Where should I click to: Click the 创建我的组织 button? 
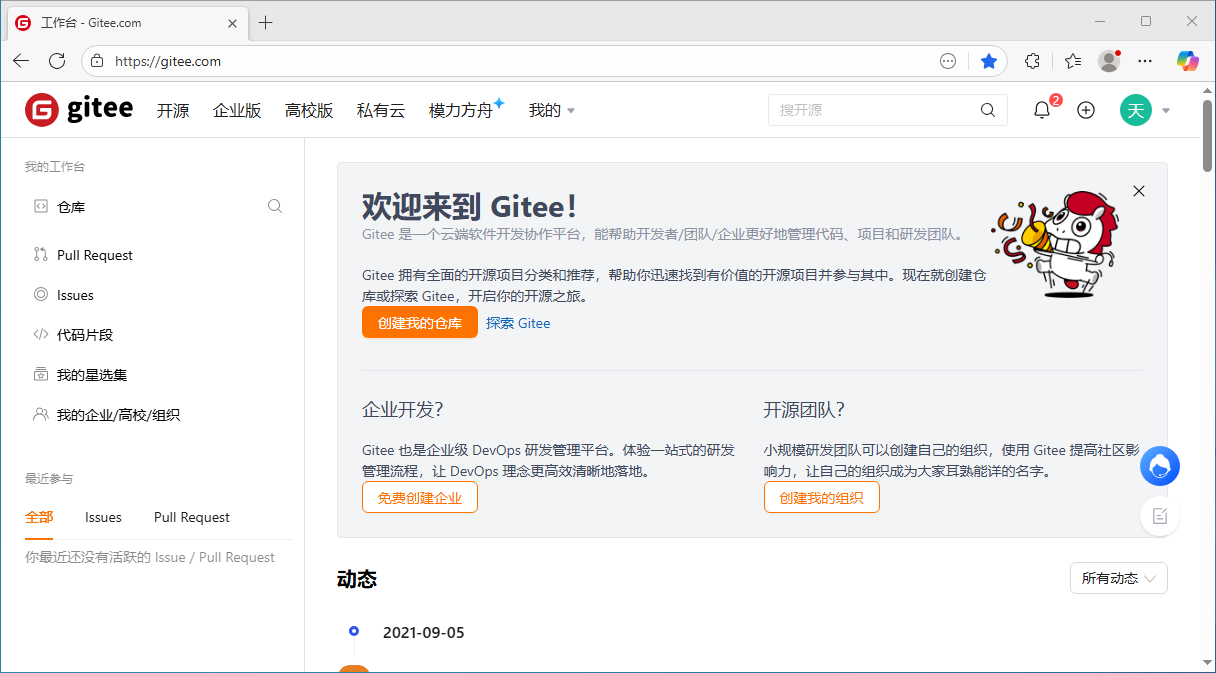[822, 497]
